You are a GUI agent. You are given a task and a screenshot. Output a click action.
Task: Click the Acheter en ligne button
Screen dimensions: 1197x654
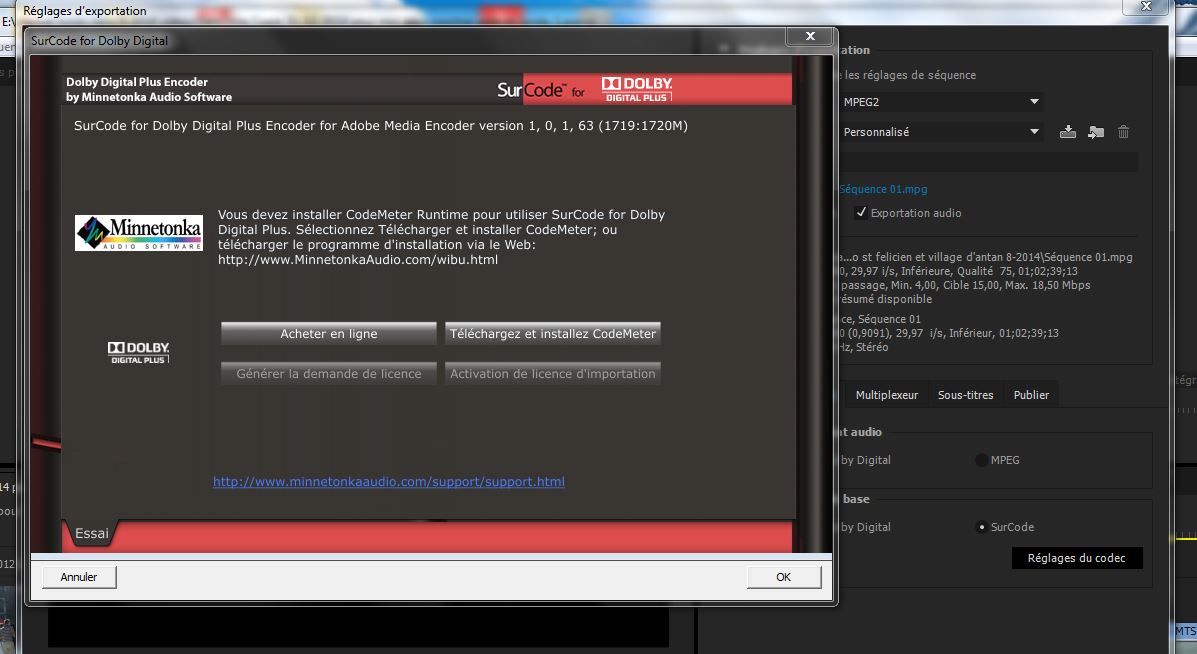point(328,333)
